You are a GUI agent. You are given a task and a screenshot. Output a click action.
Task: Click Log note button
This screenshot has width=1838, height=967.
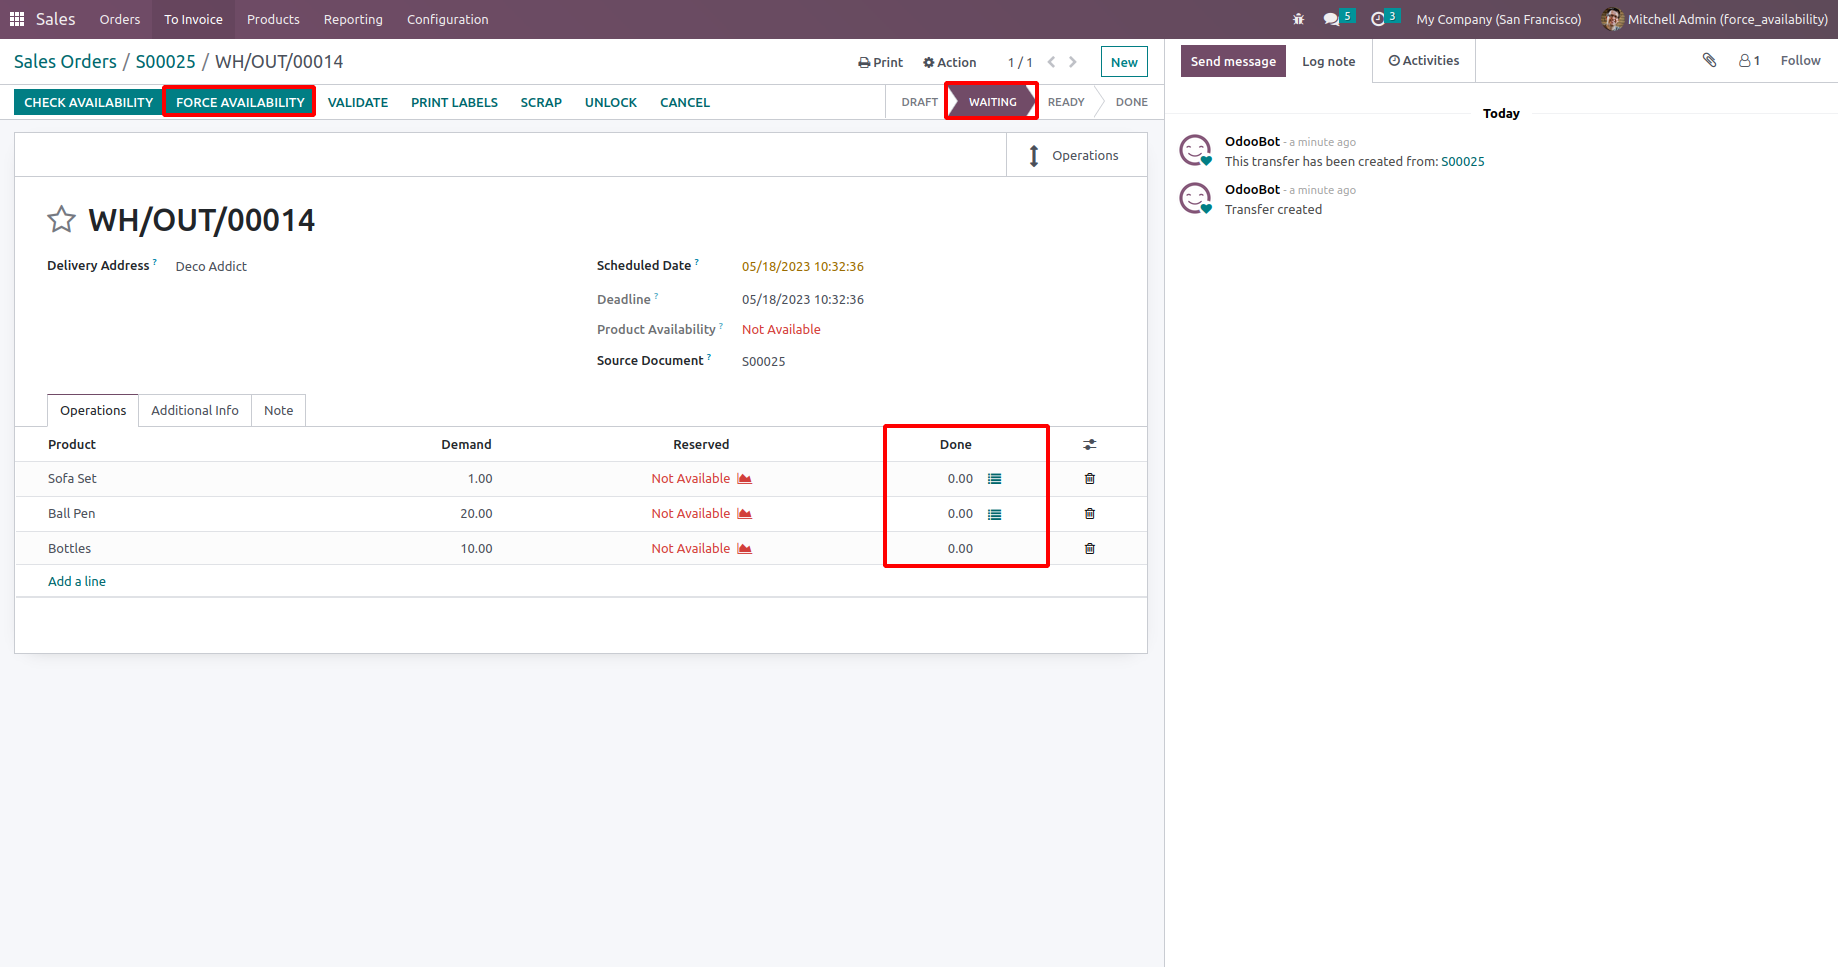point(1328,61)
